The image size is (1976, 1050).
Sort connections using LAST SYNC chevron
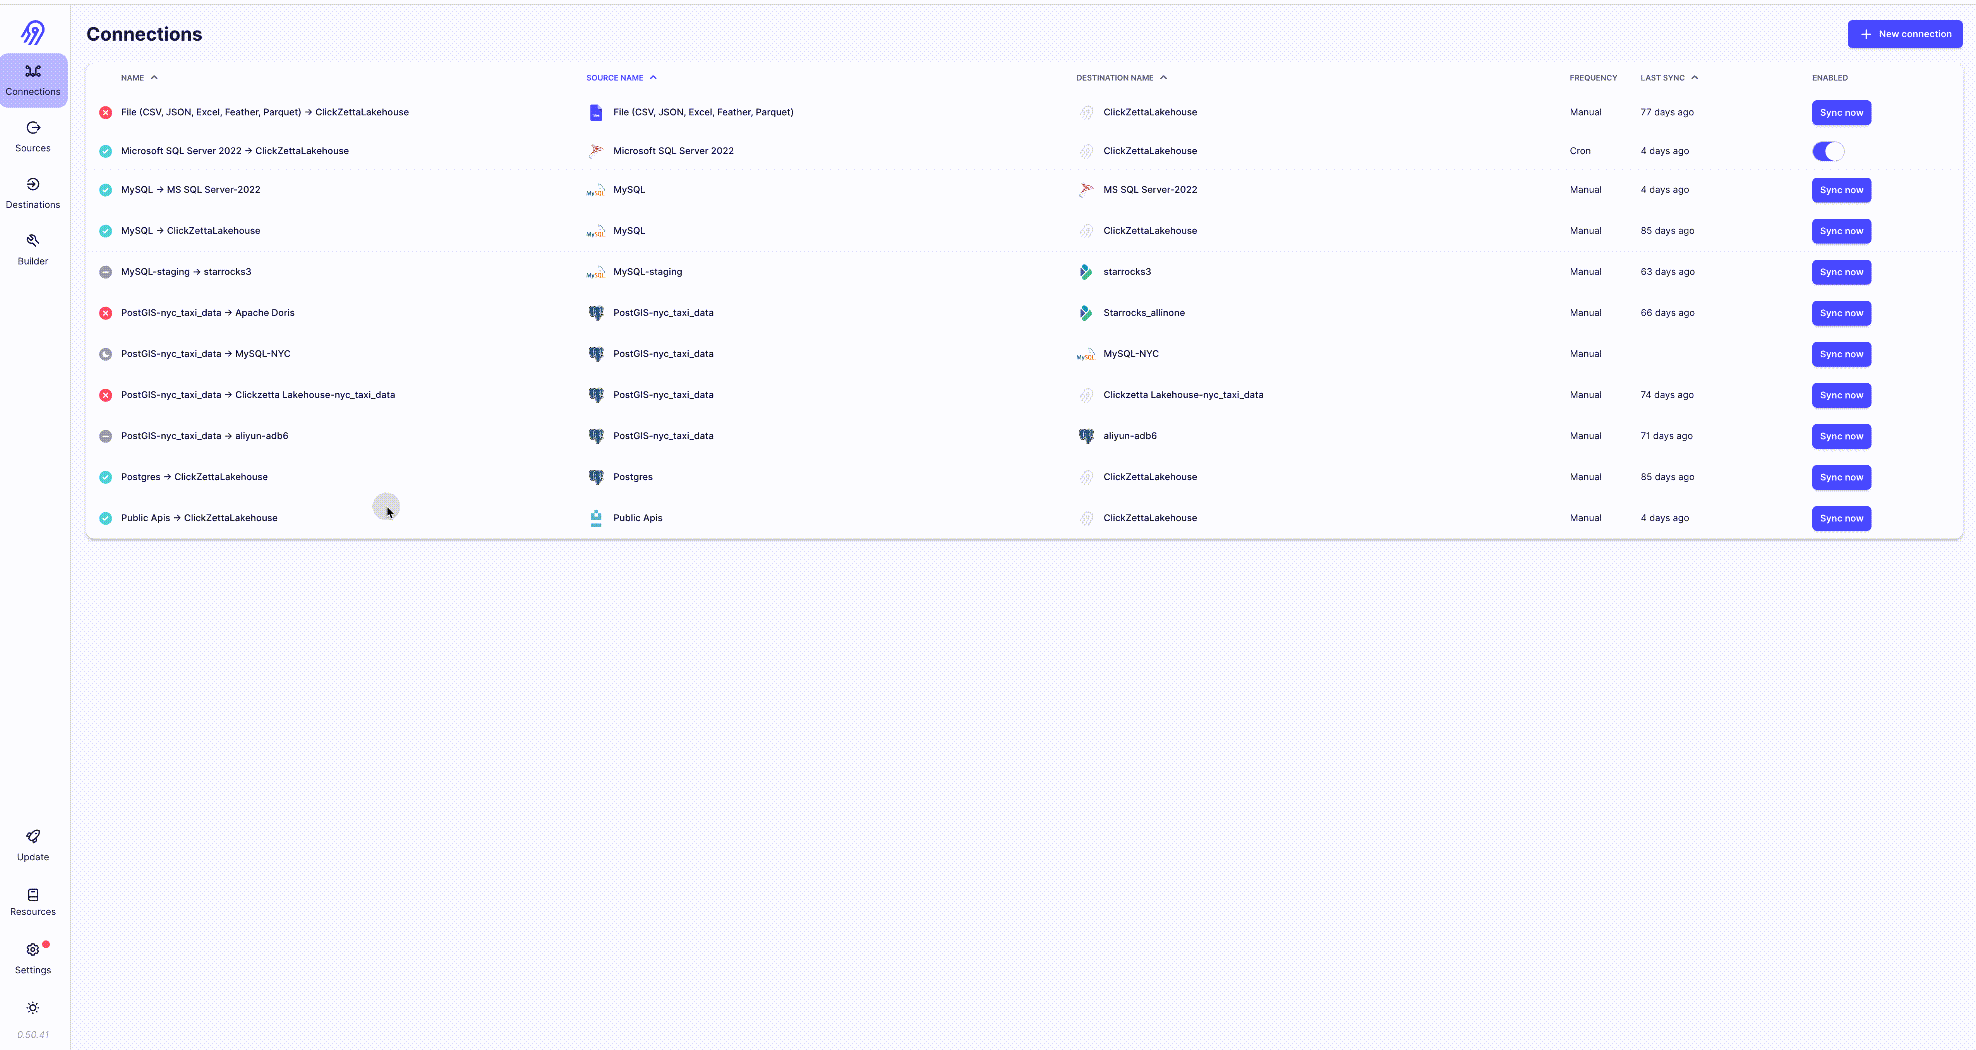point(1695,77)
